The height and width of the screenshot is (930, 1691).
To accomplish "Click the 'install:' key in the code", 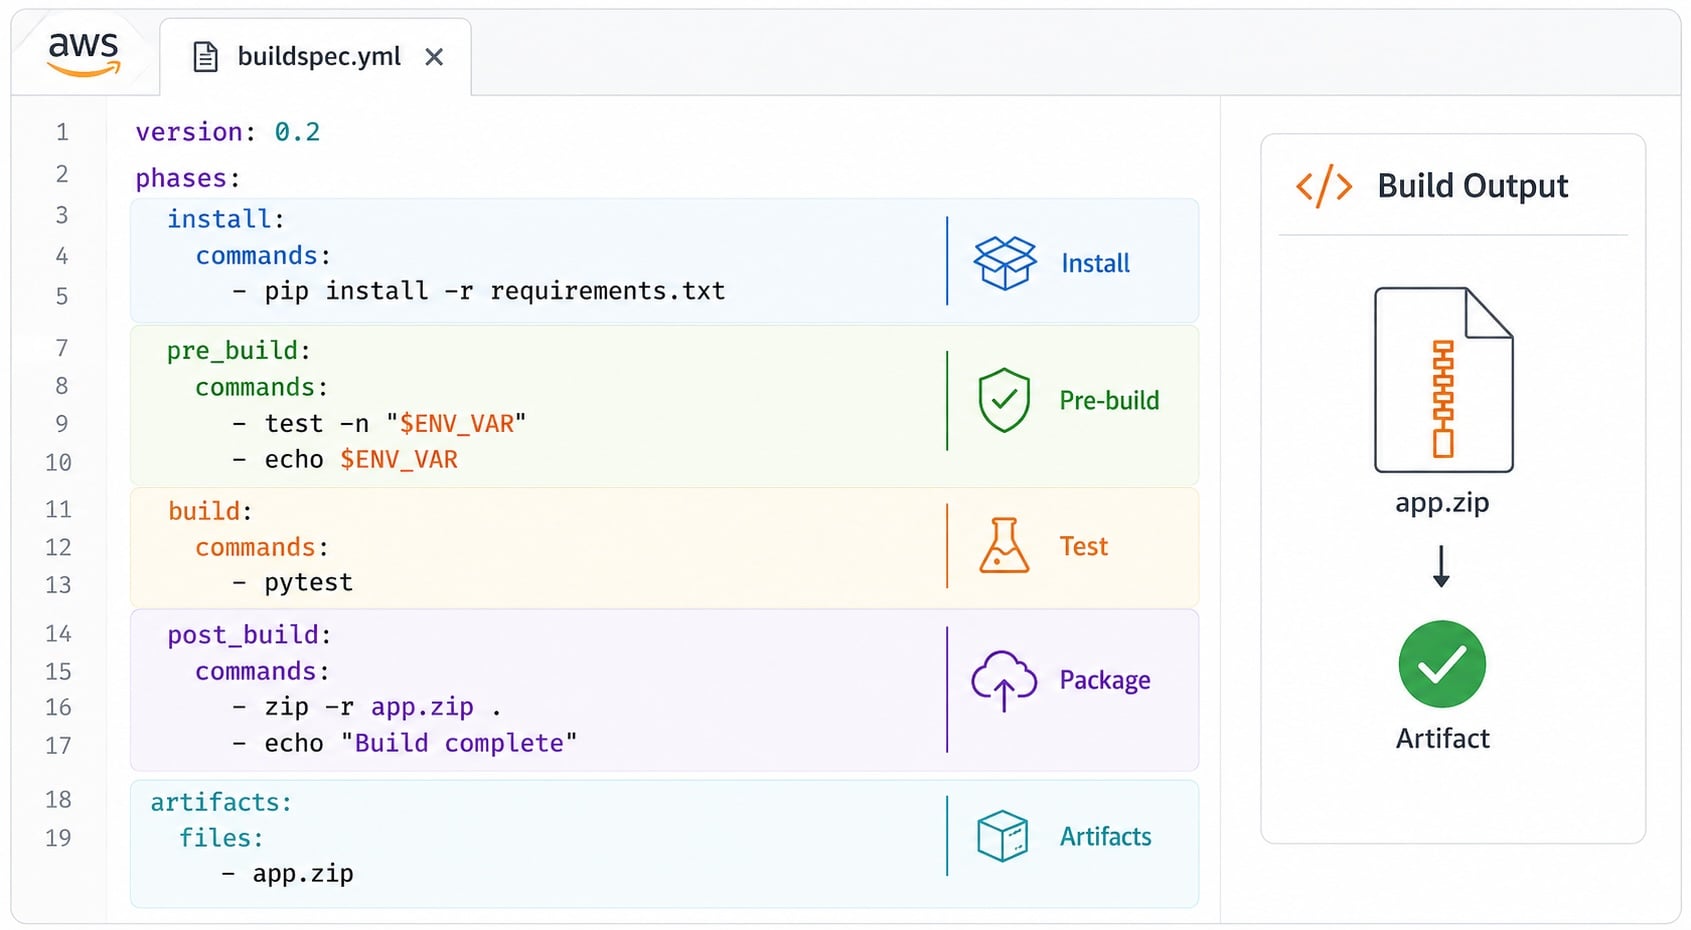I will point(226,219).
